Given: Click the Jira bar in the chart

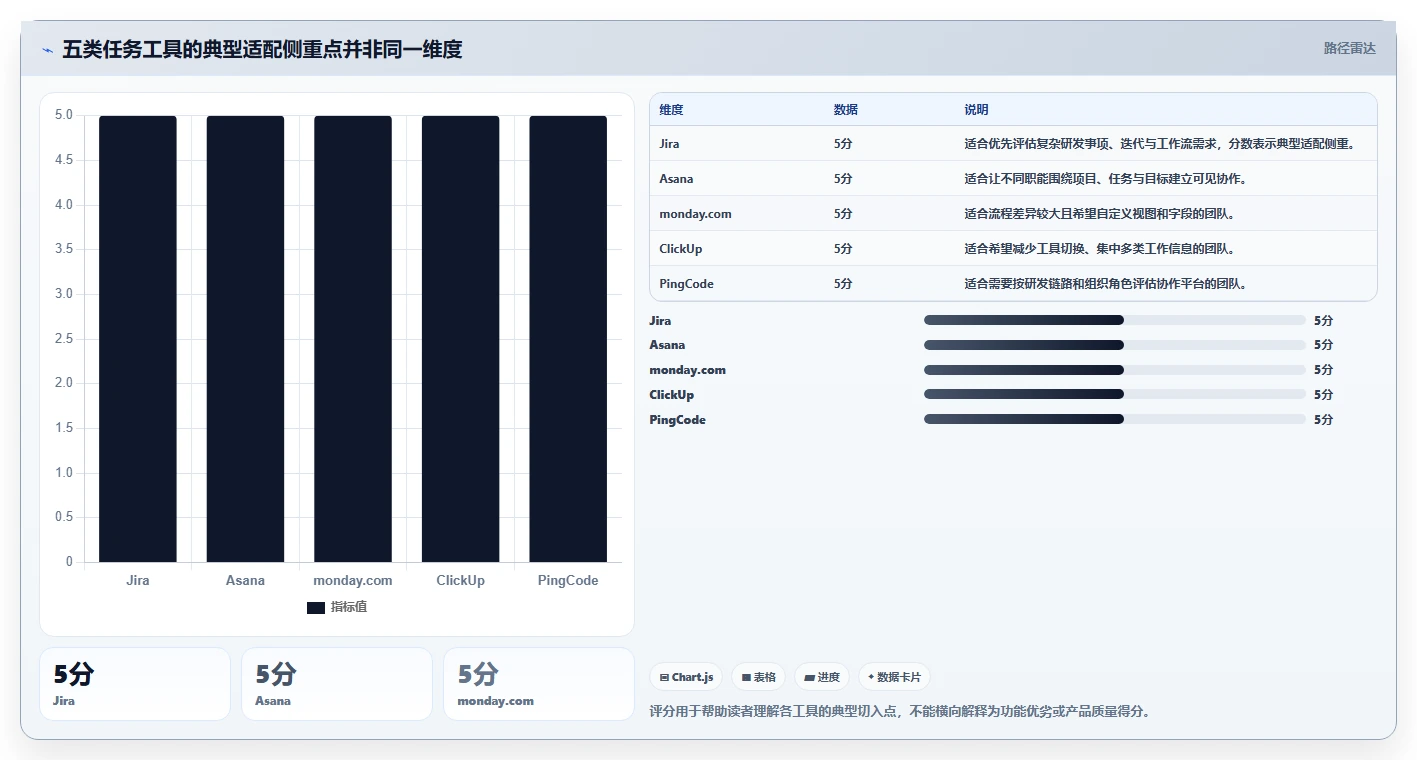Looking at the screenshot, I should point(138,339).
